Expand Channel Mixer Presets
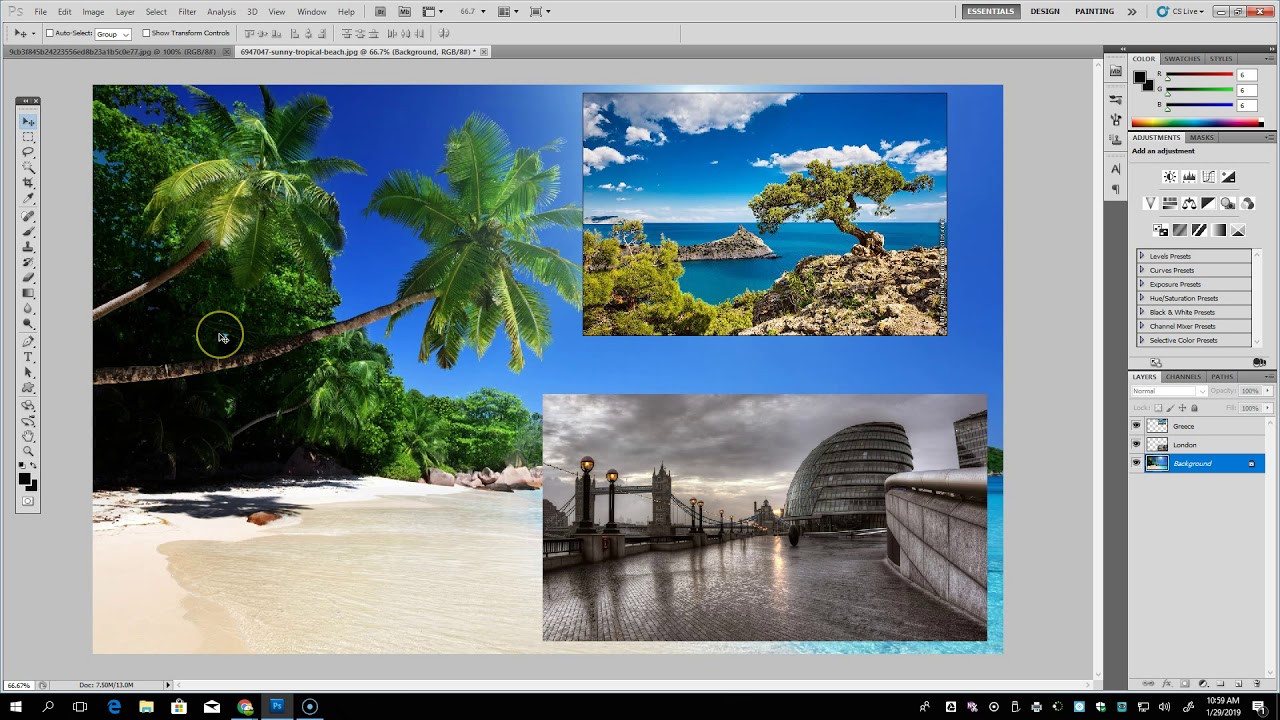Image resolution: width=1280 pixels, height=720 pixels. click(x=1141, y=326)
